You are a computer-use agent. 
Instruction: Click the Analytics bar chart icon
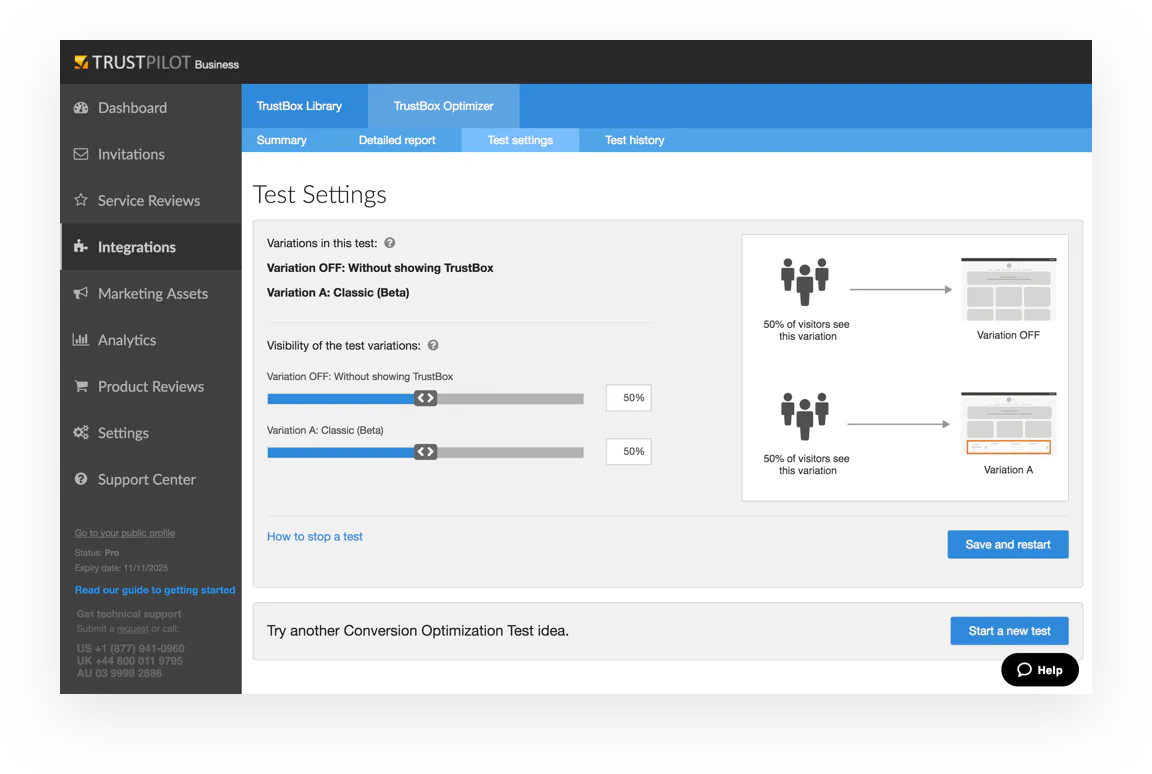(81, 339)
